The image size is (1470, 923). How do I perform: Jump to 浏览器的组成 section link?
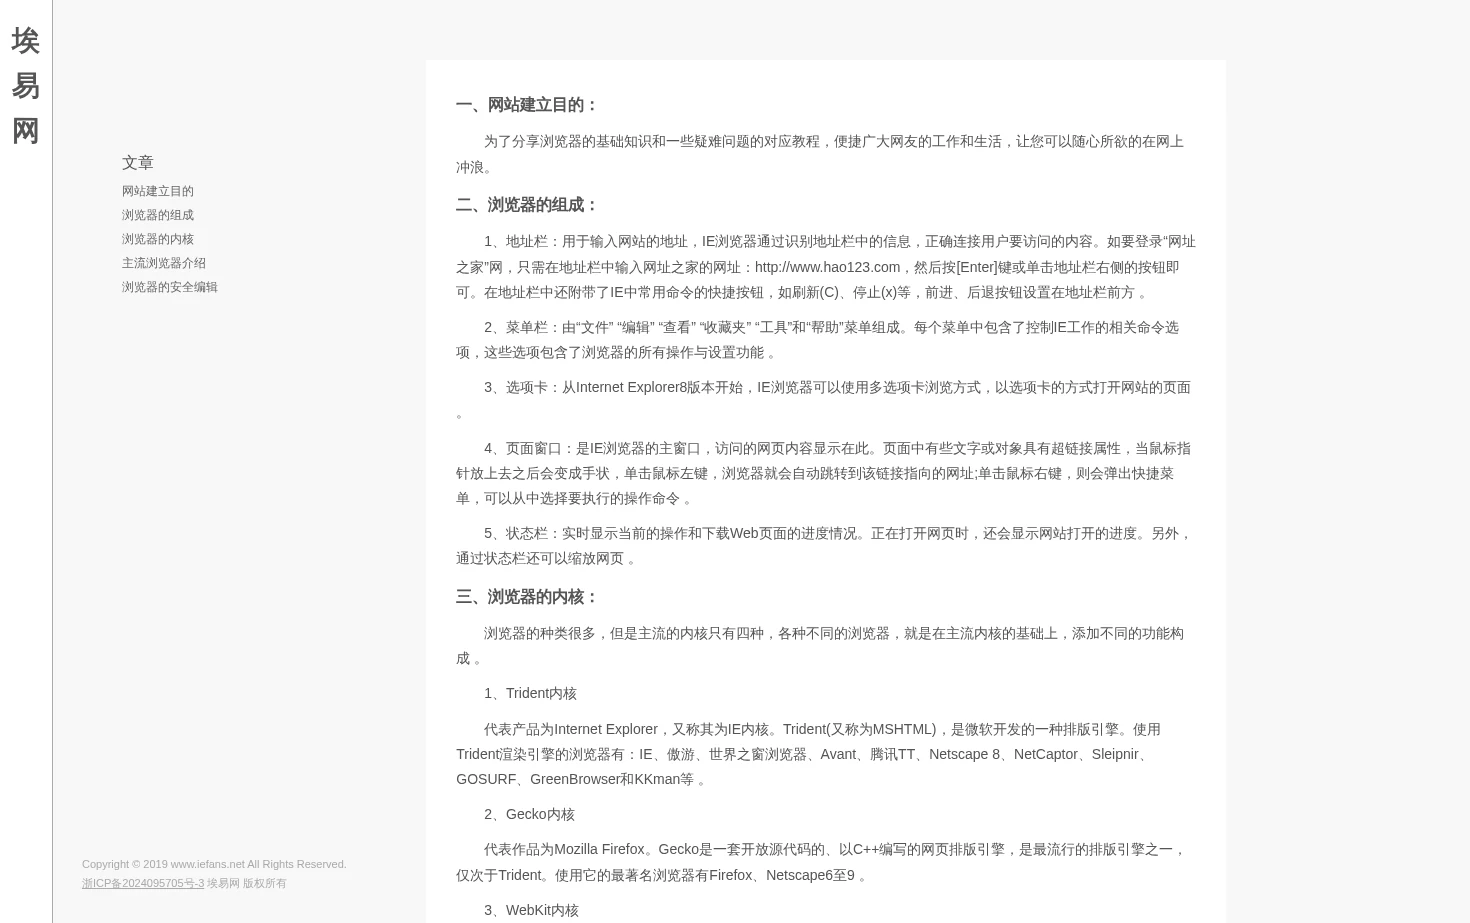(x=158, y=215)
